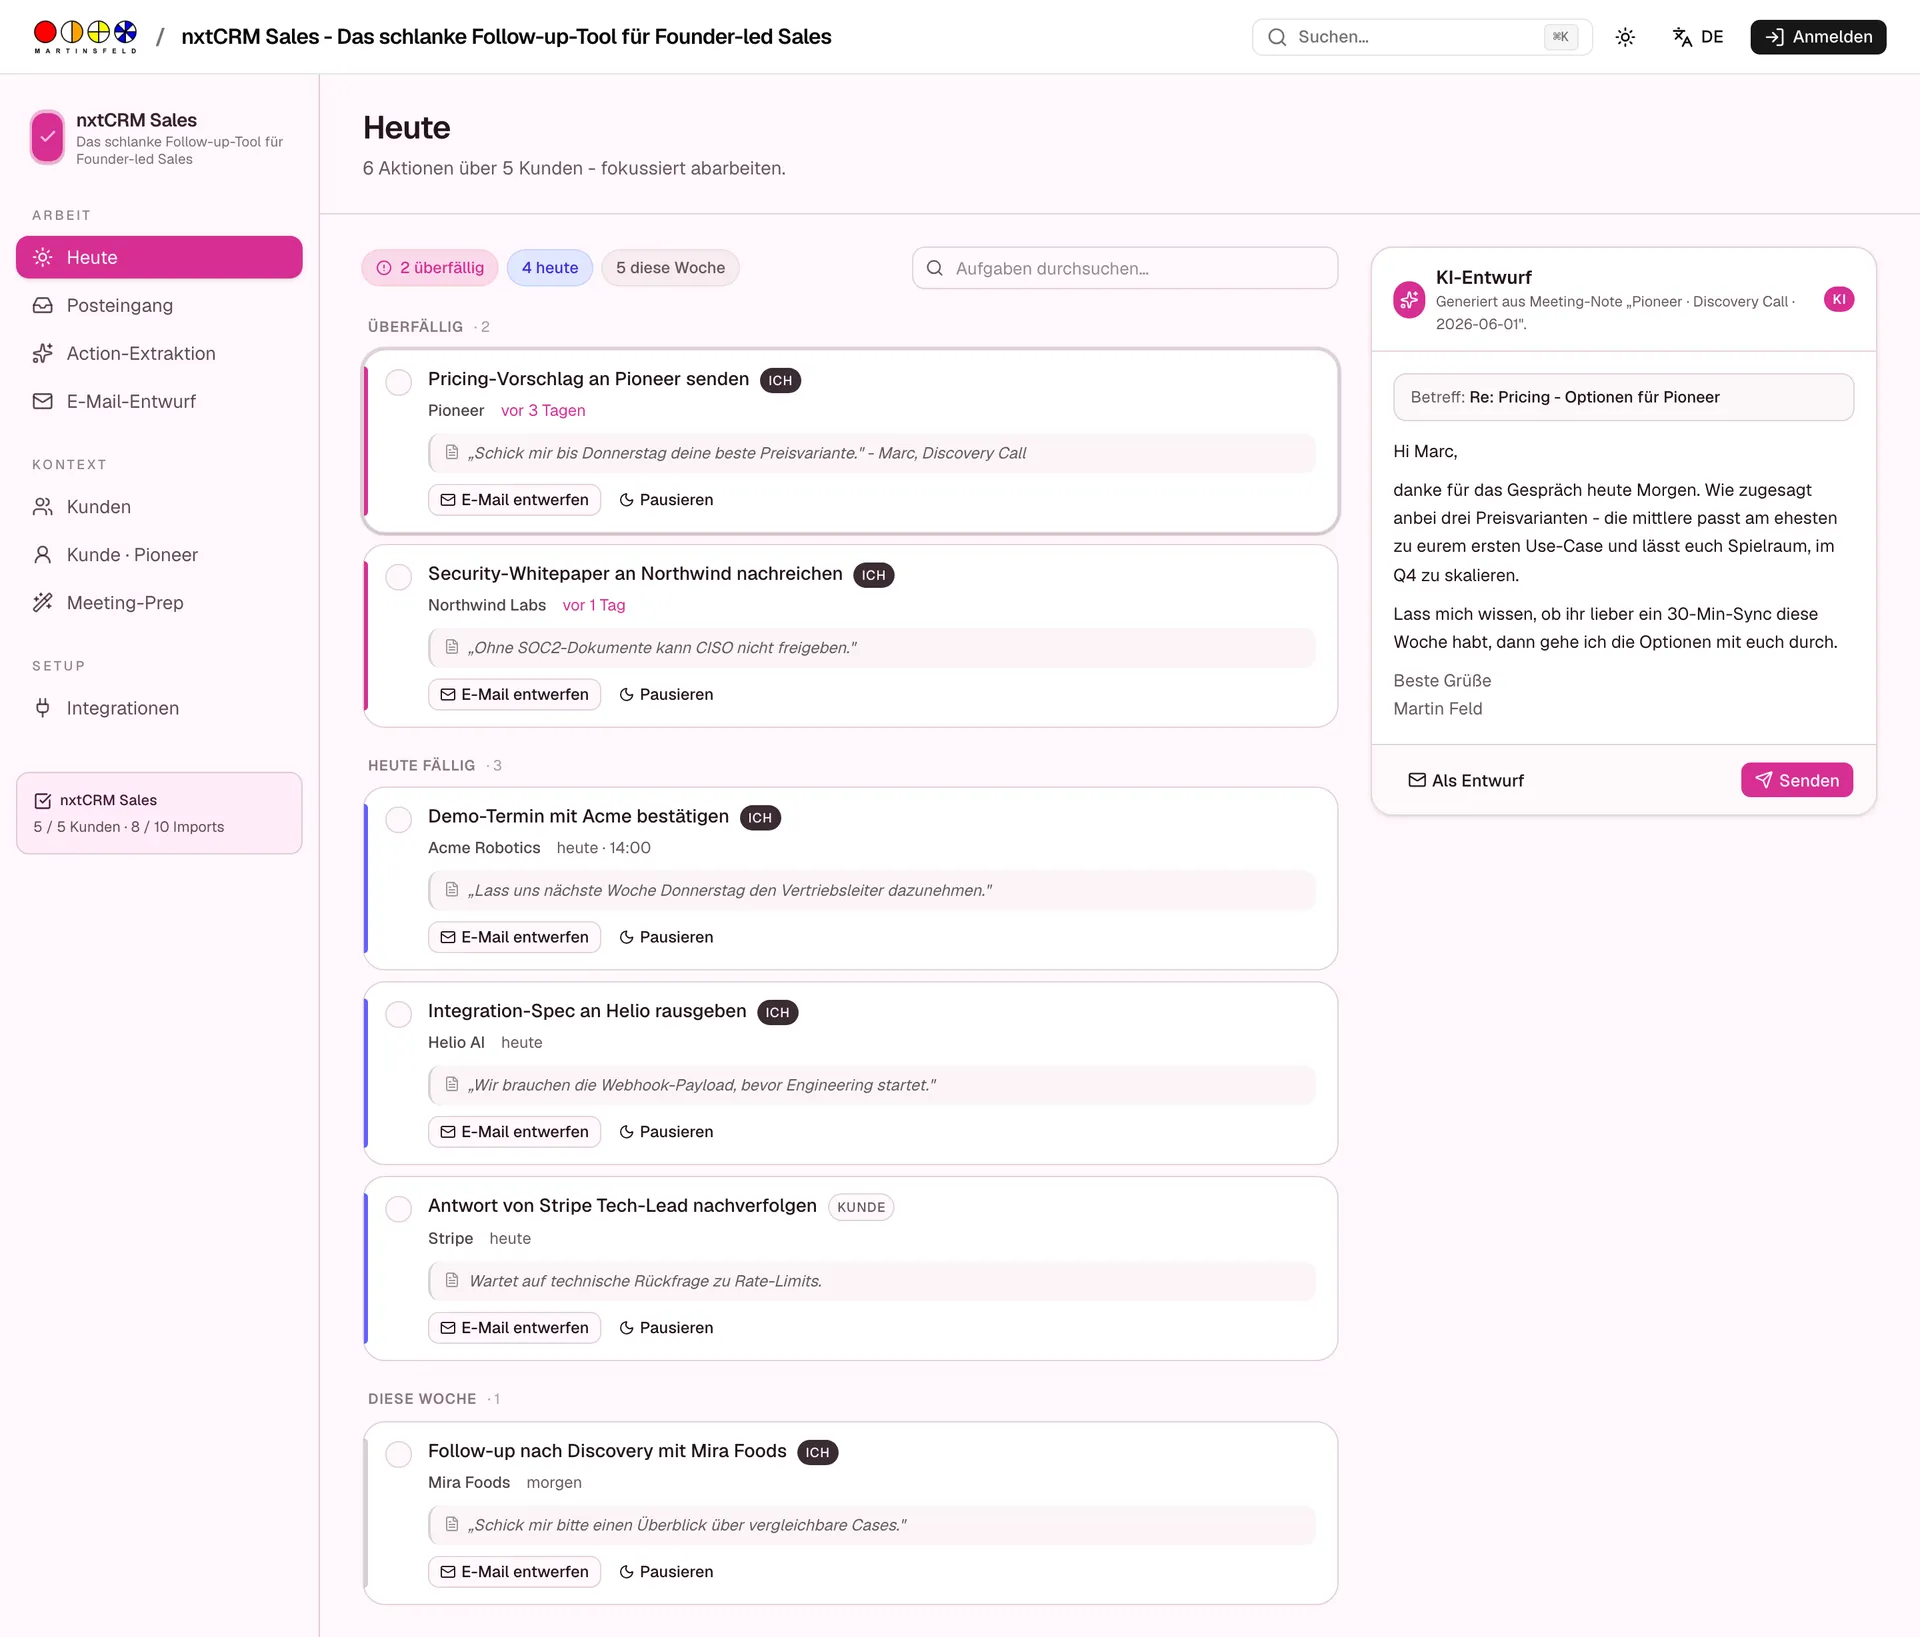Send the email with Senden button

1797,780
